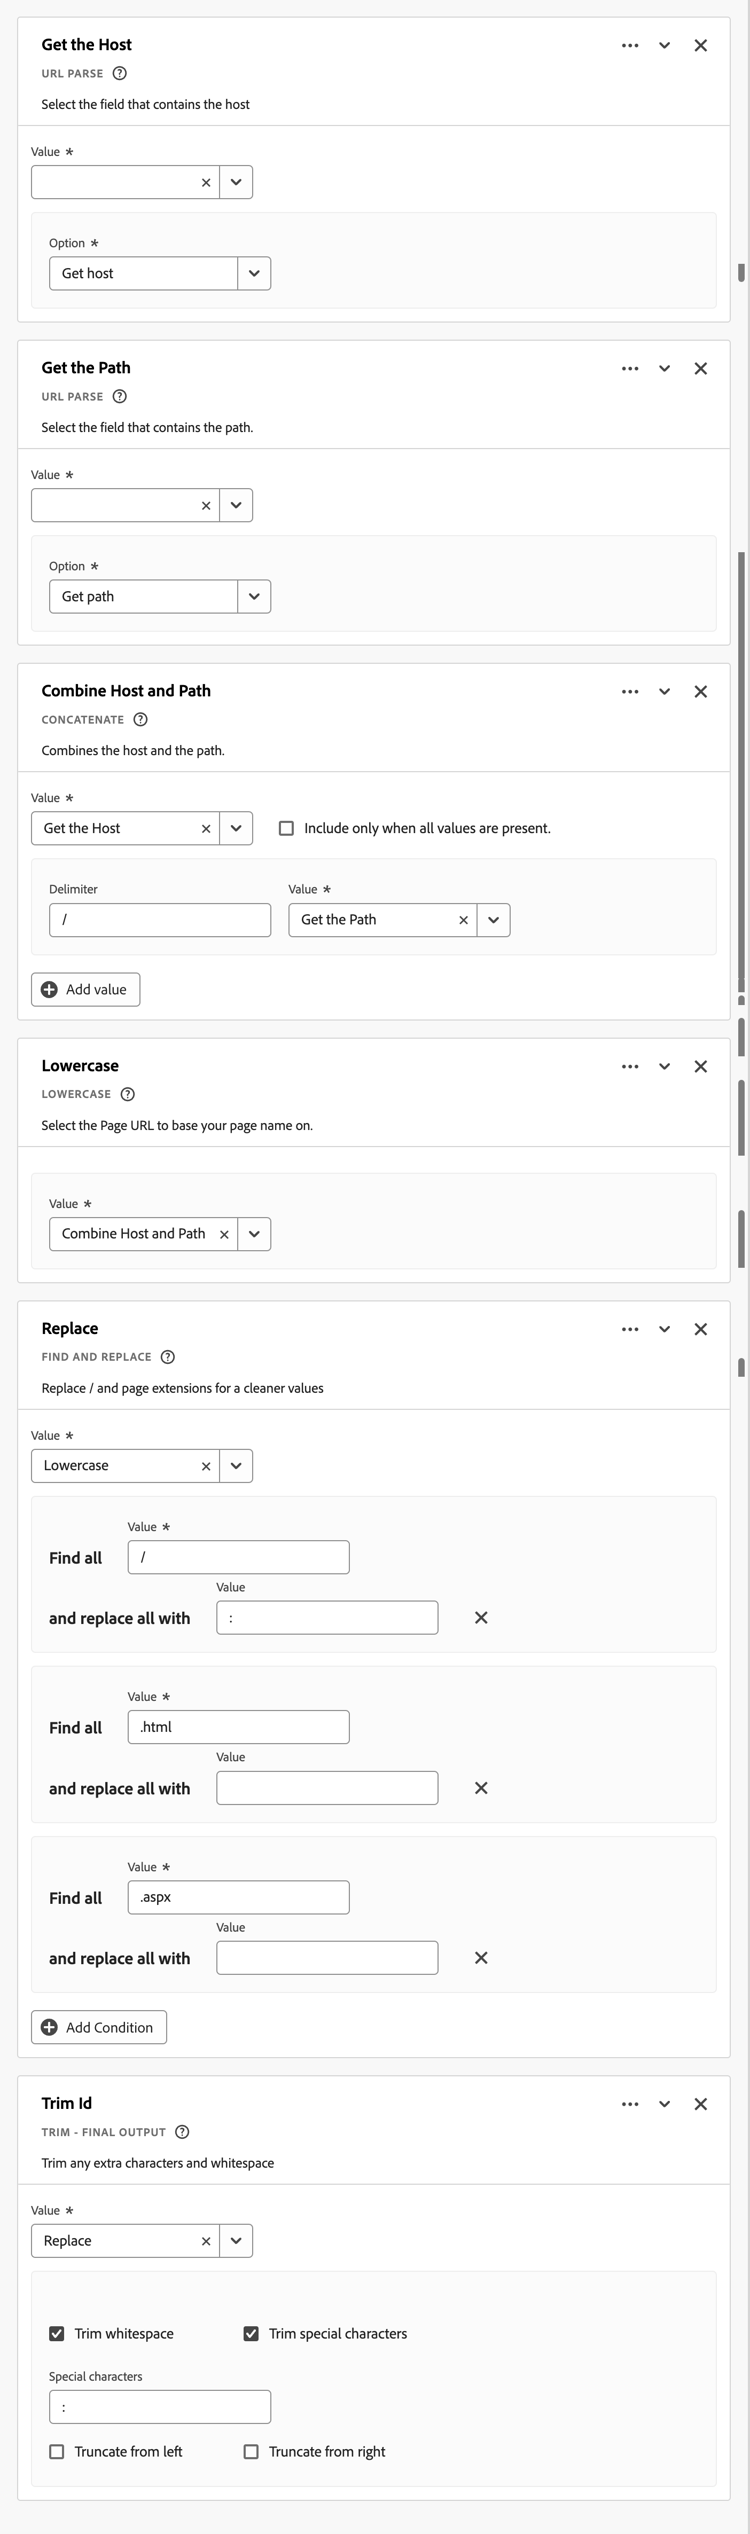Delete the .html find-and-replace condition
The width and height of the screenshot is (750, 2534).
click(481, 1788)
